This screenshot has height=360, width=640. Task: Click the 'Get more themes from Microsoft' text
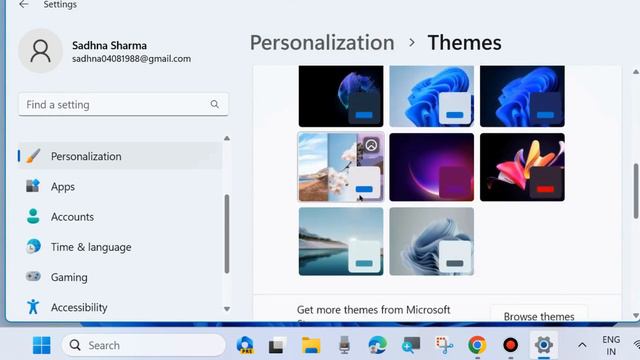coord(373,310)
